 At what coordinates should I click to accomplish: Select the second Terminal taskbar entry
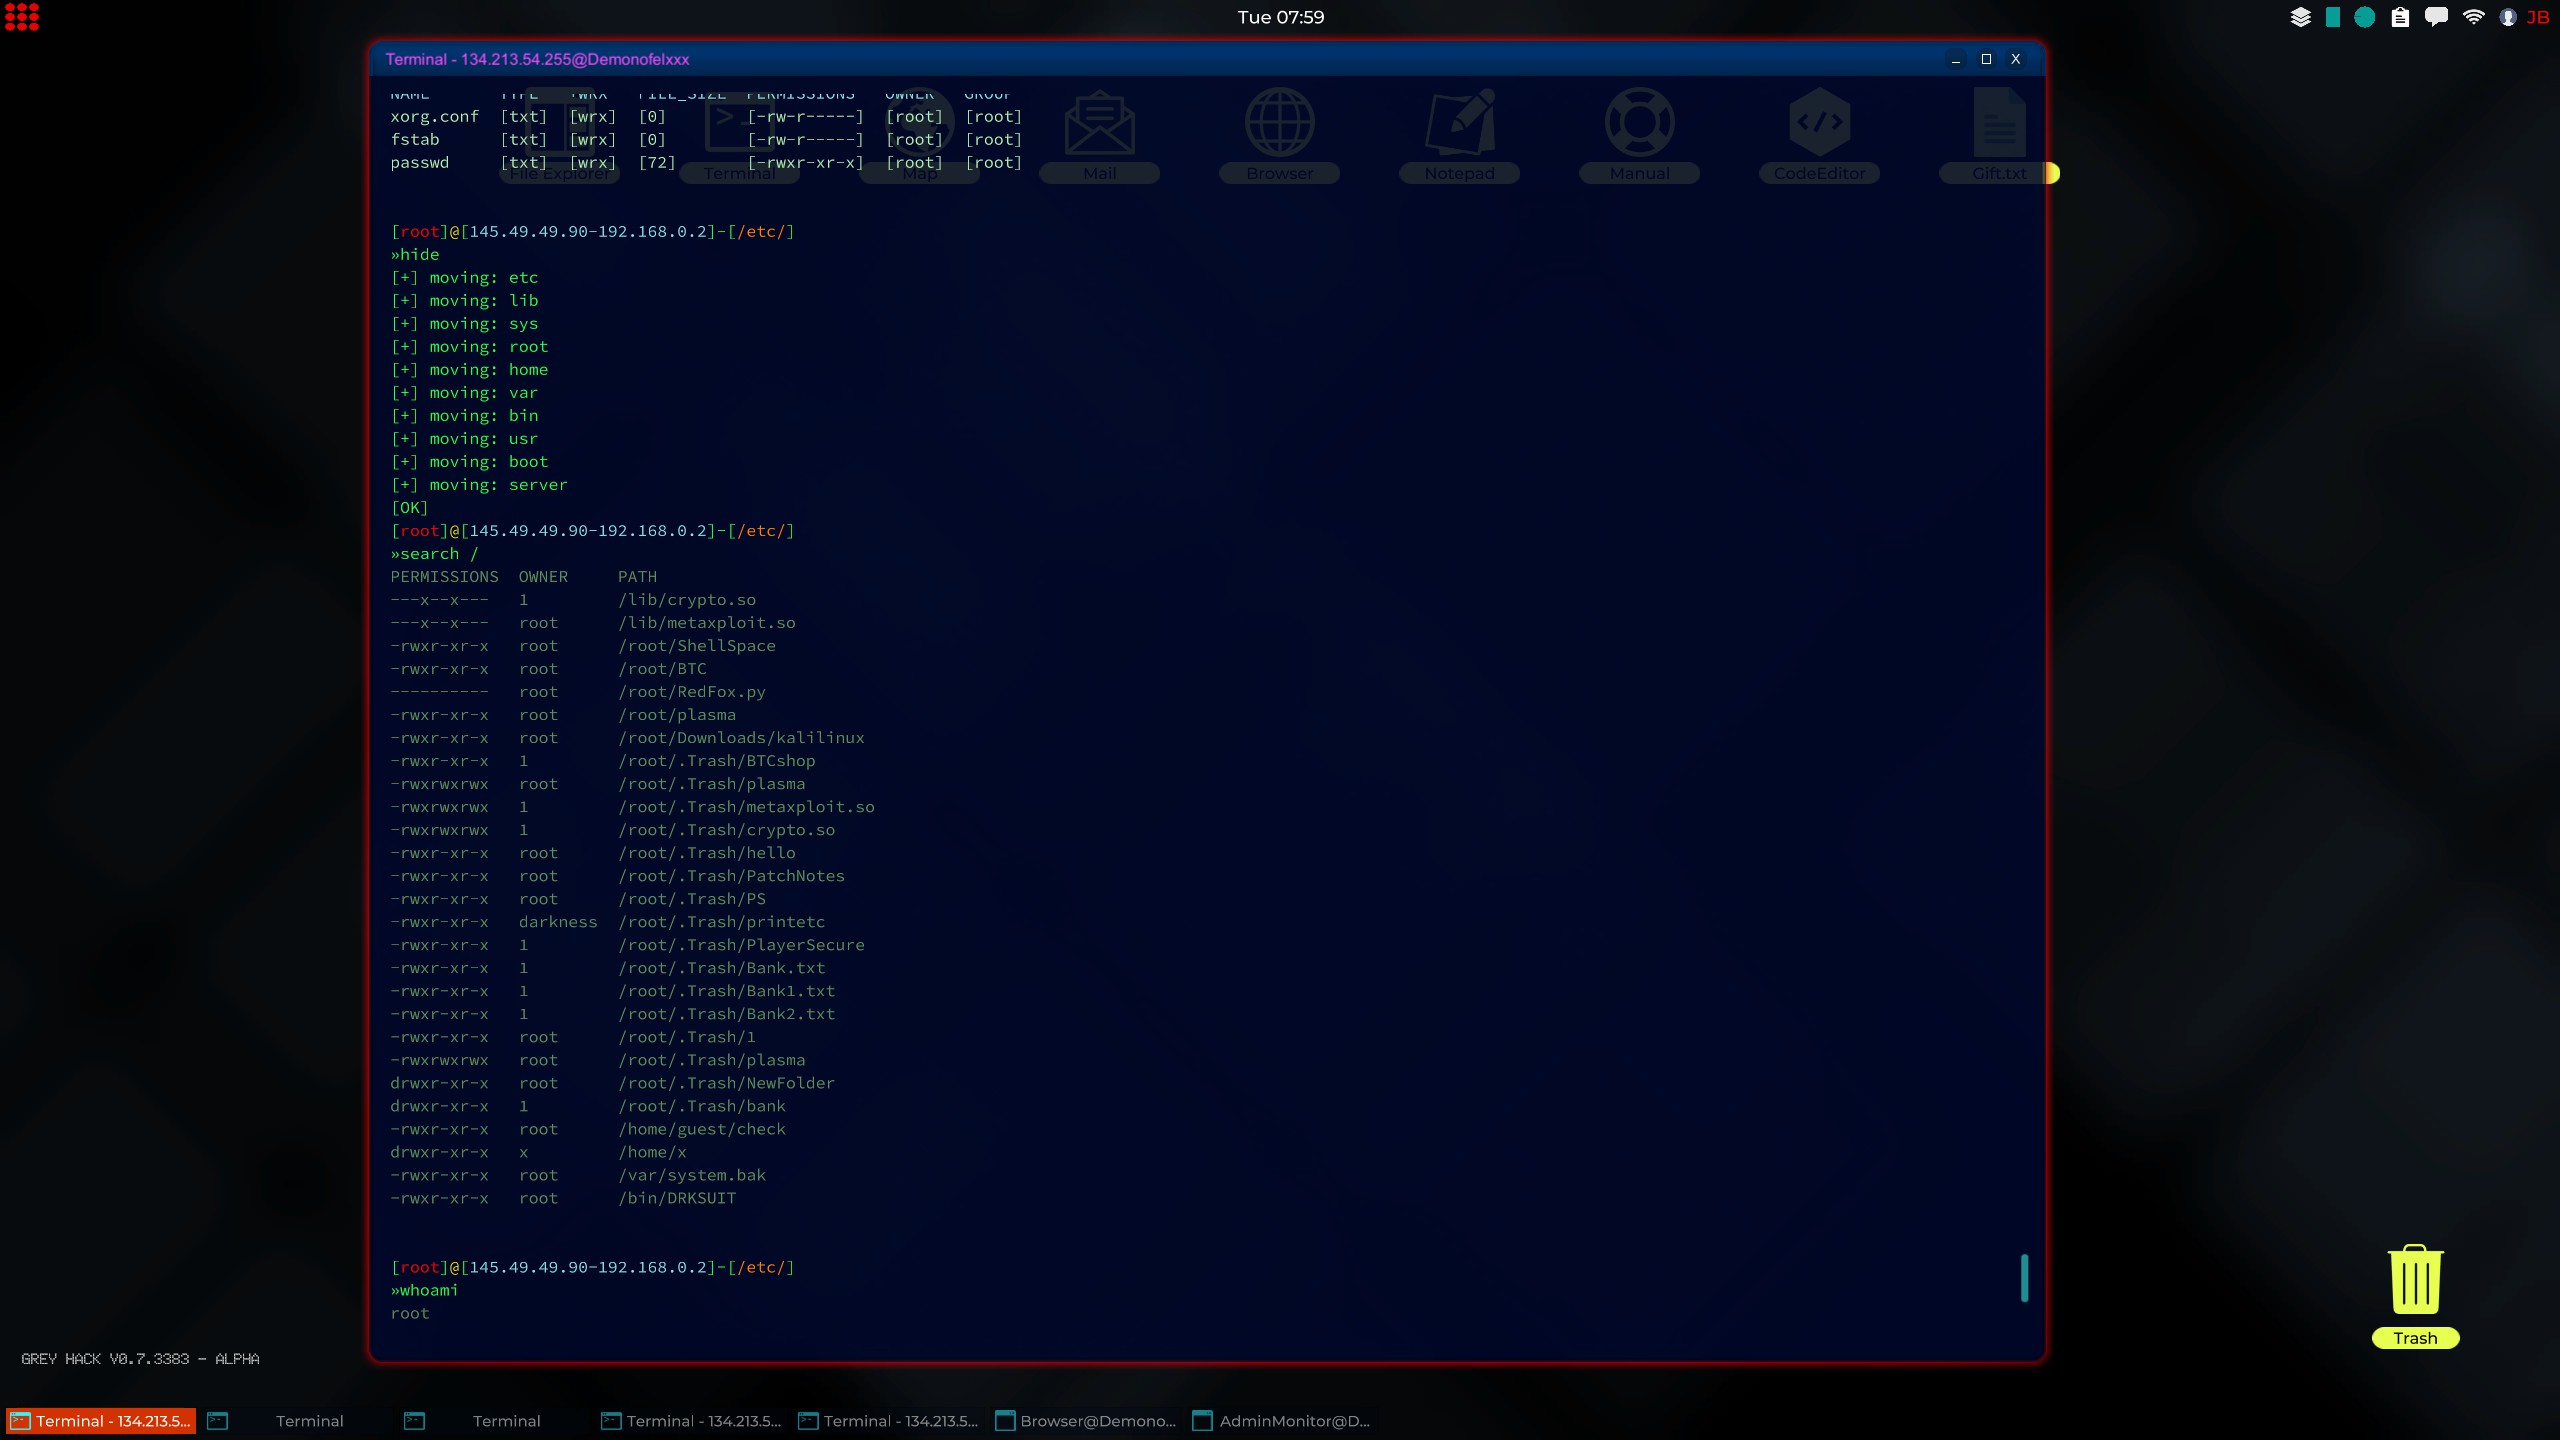point(310,1421)
